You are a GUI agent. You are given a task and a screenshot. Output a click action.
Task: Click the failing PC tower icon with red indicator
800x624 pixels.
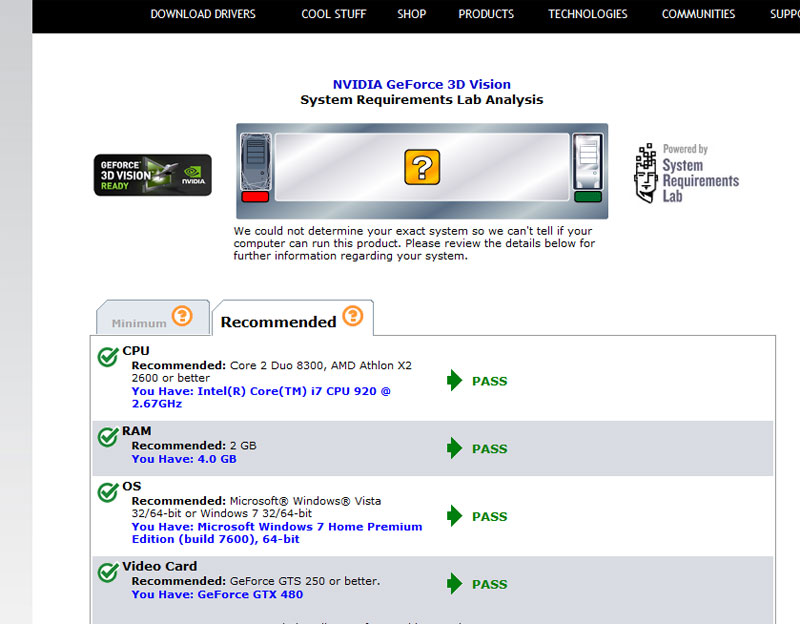(x=255, y=167)
